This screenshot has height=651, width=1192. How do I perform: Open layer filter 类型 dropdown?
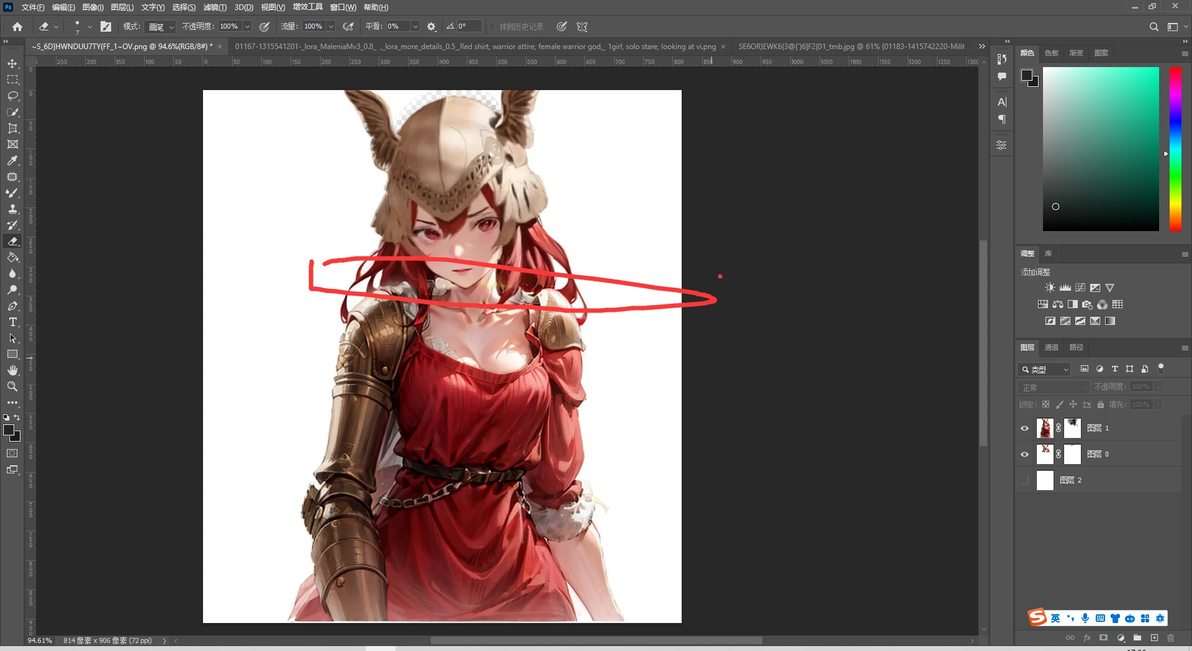(1045, 369)
